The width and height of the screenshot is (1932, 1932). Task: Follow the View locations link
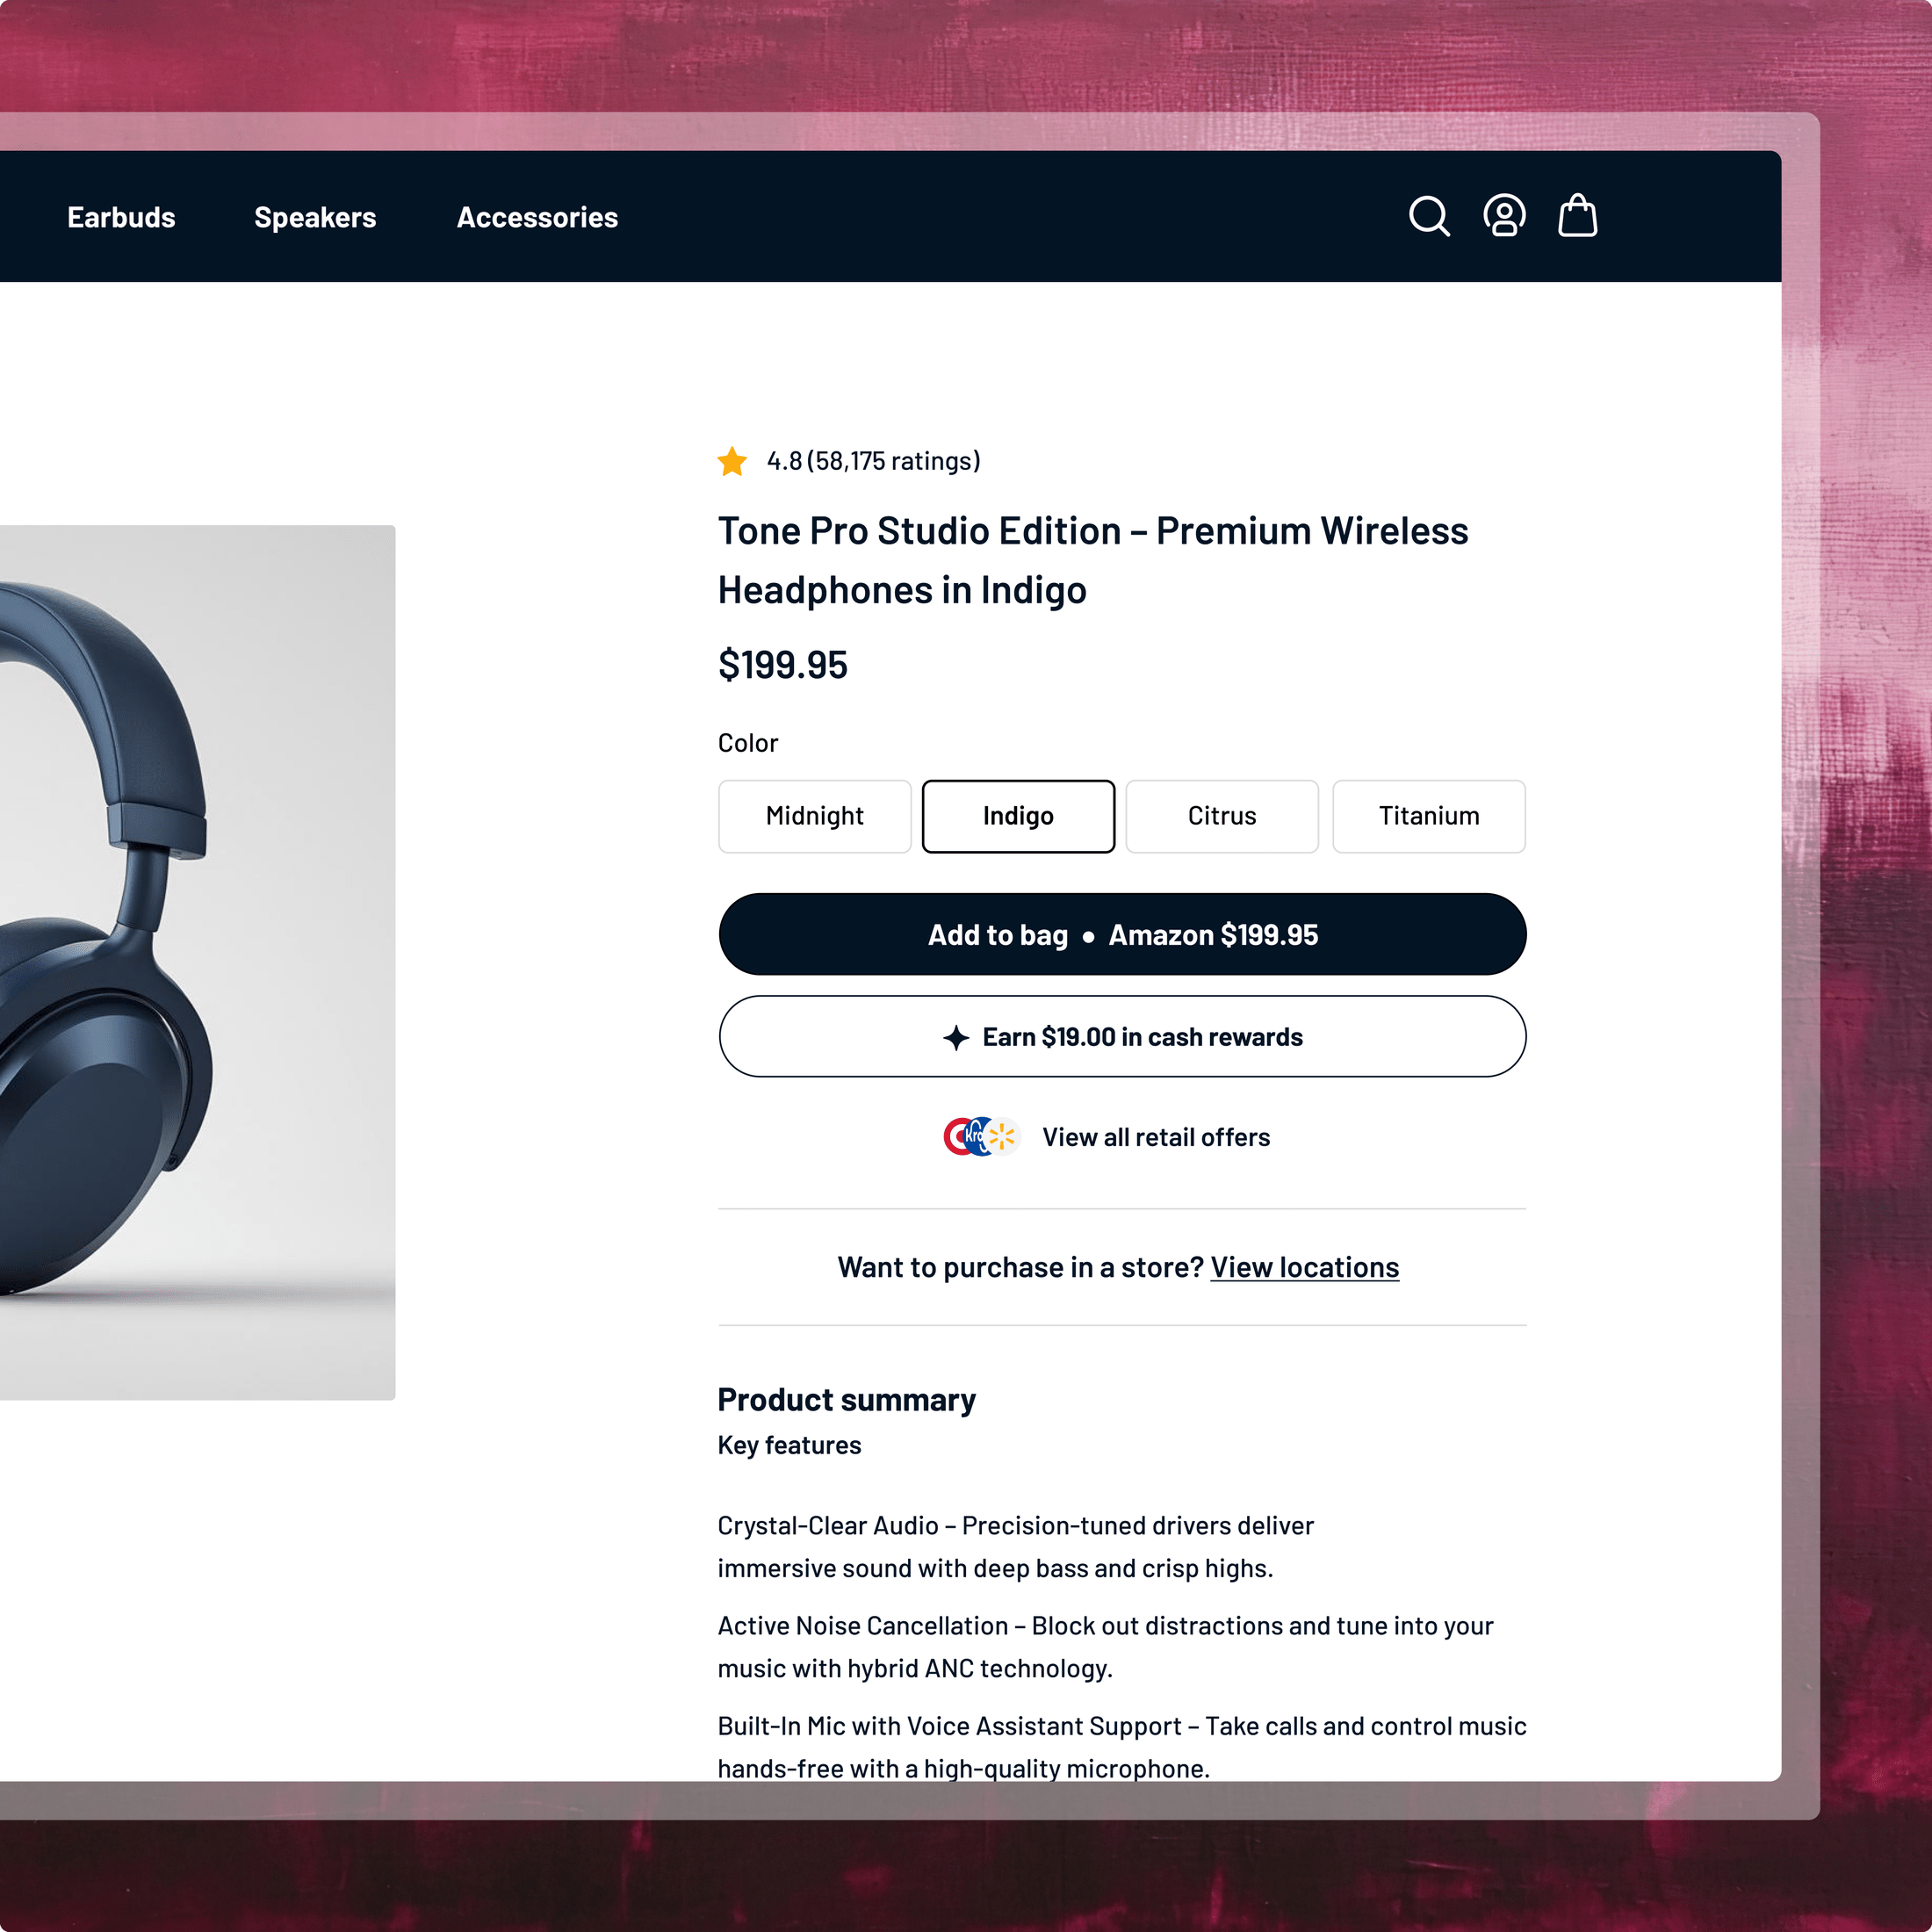[1304, 1267]
